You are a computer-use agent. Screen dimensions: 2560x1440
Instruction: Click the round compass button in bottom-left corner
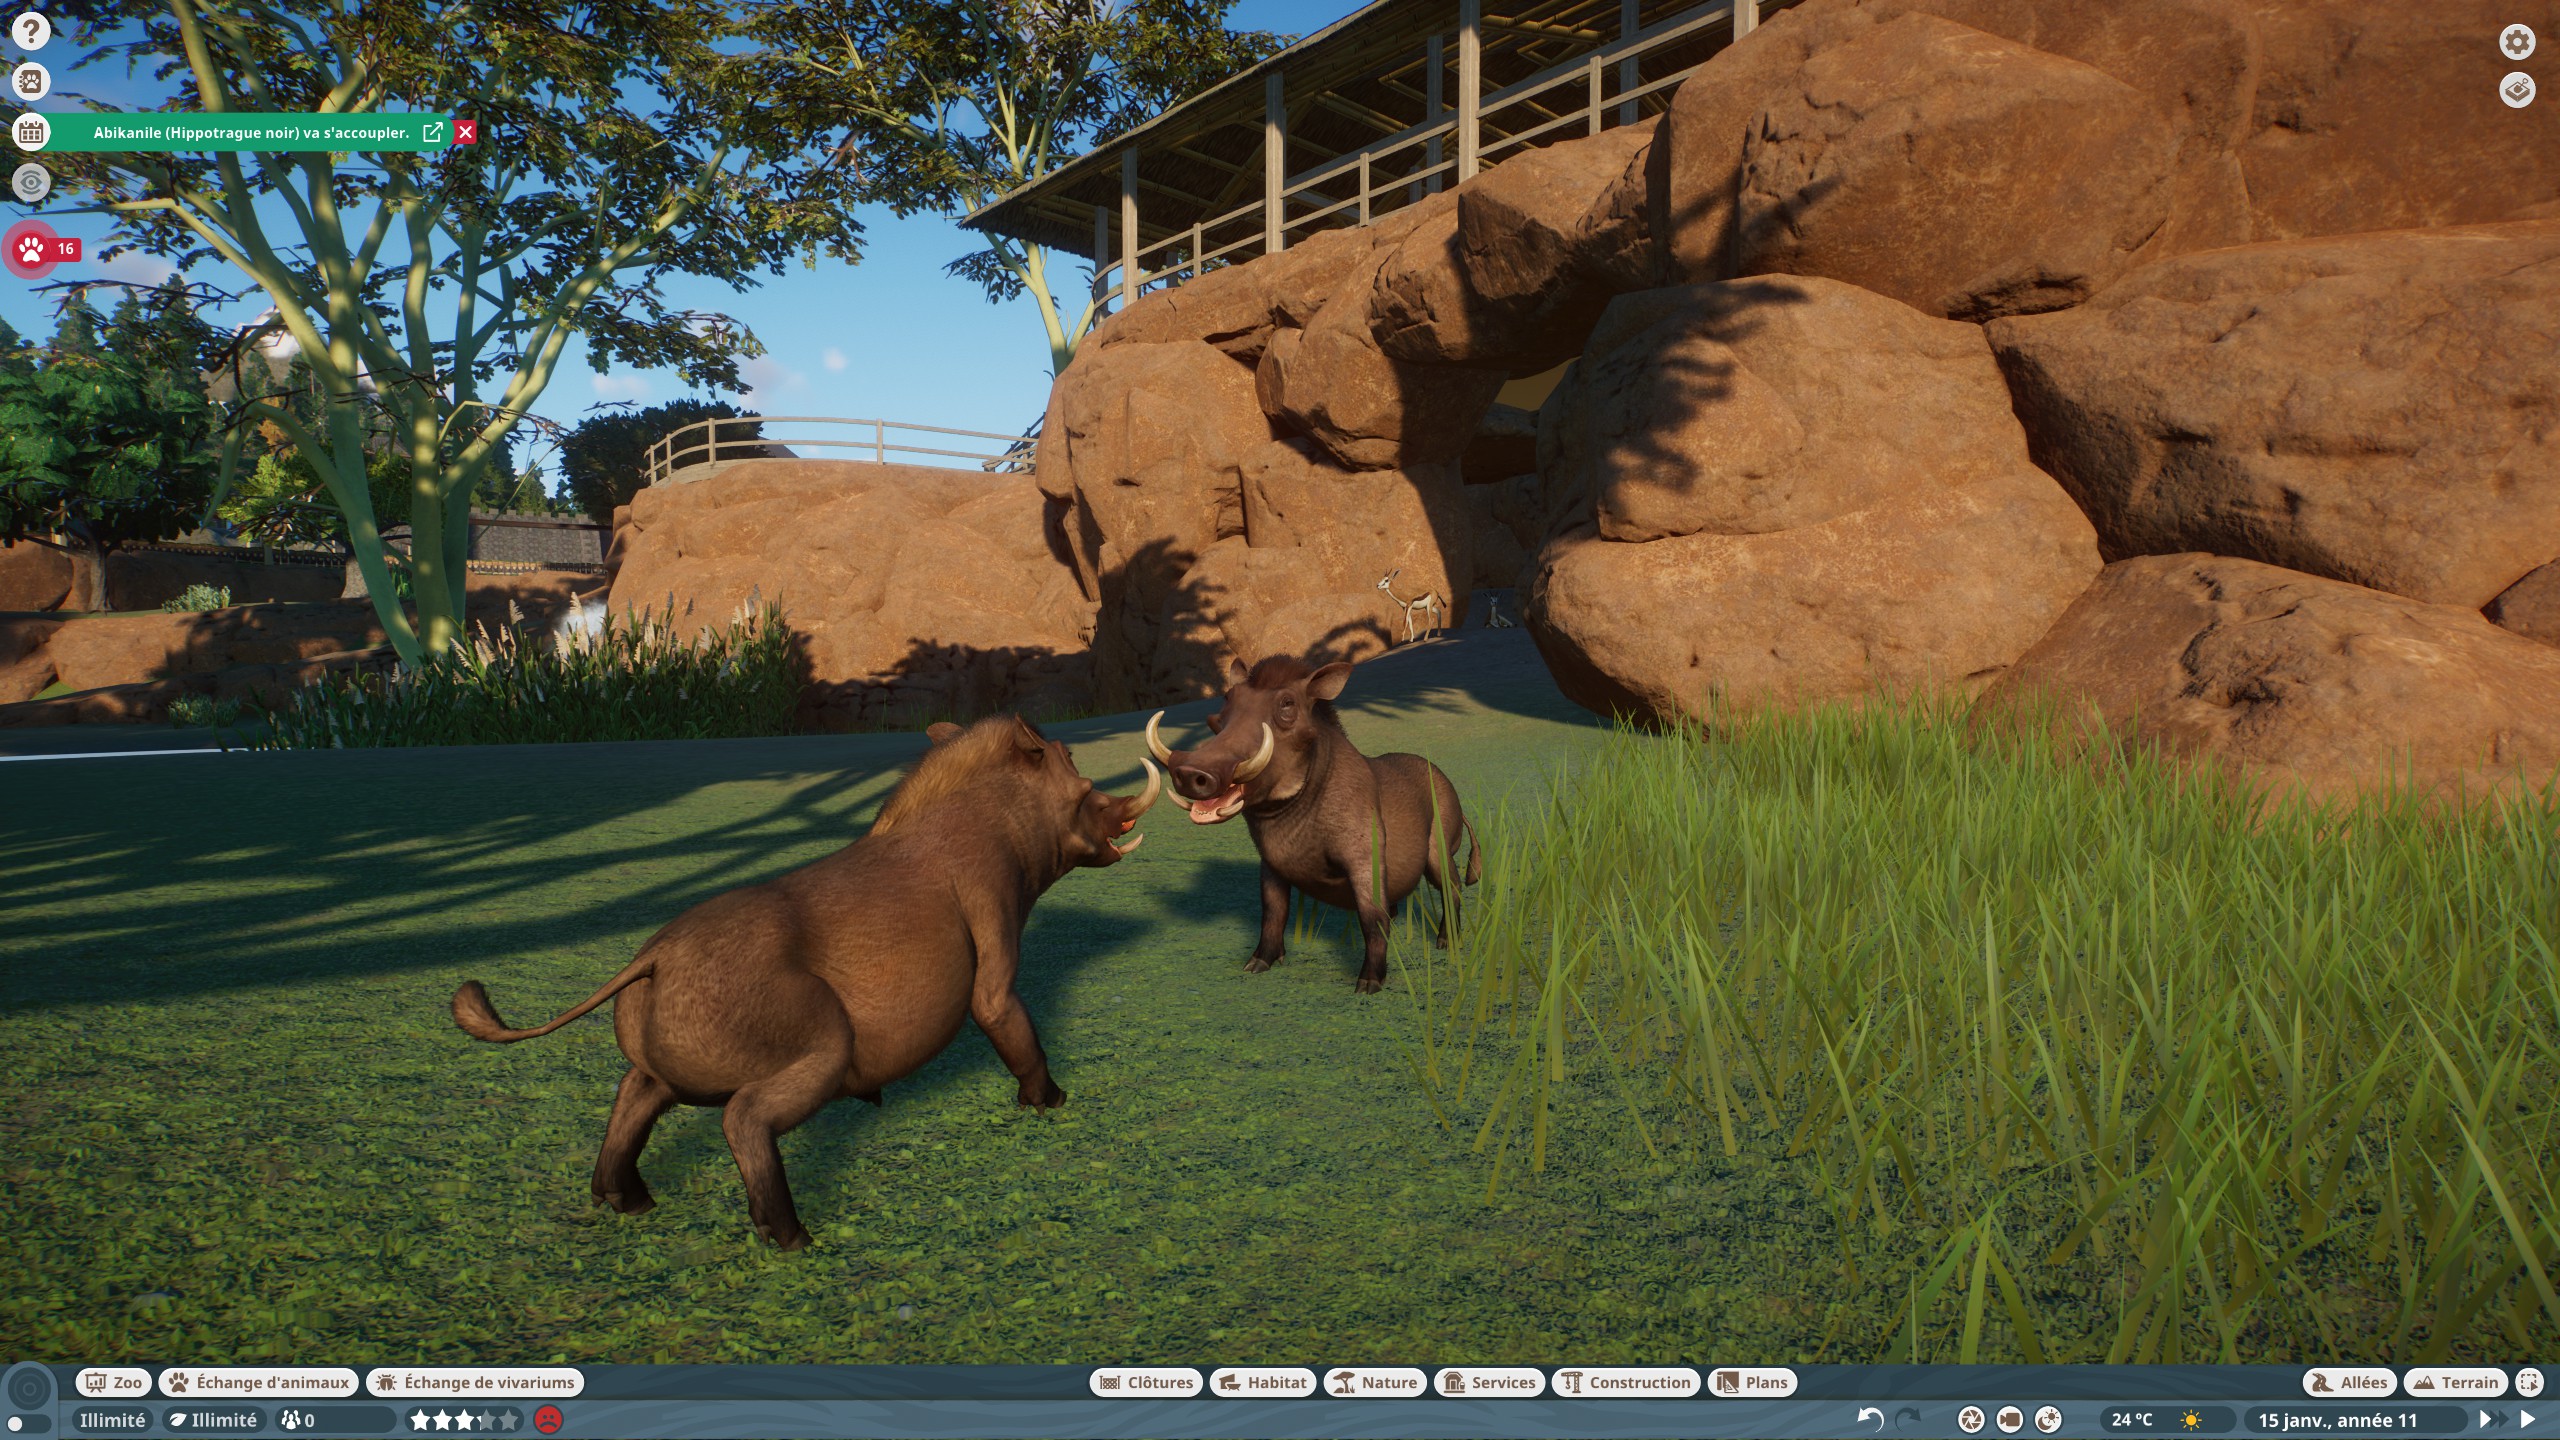[29, 1388]
